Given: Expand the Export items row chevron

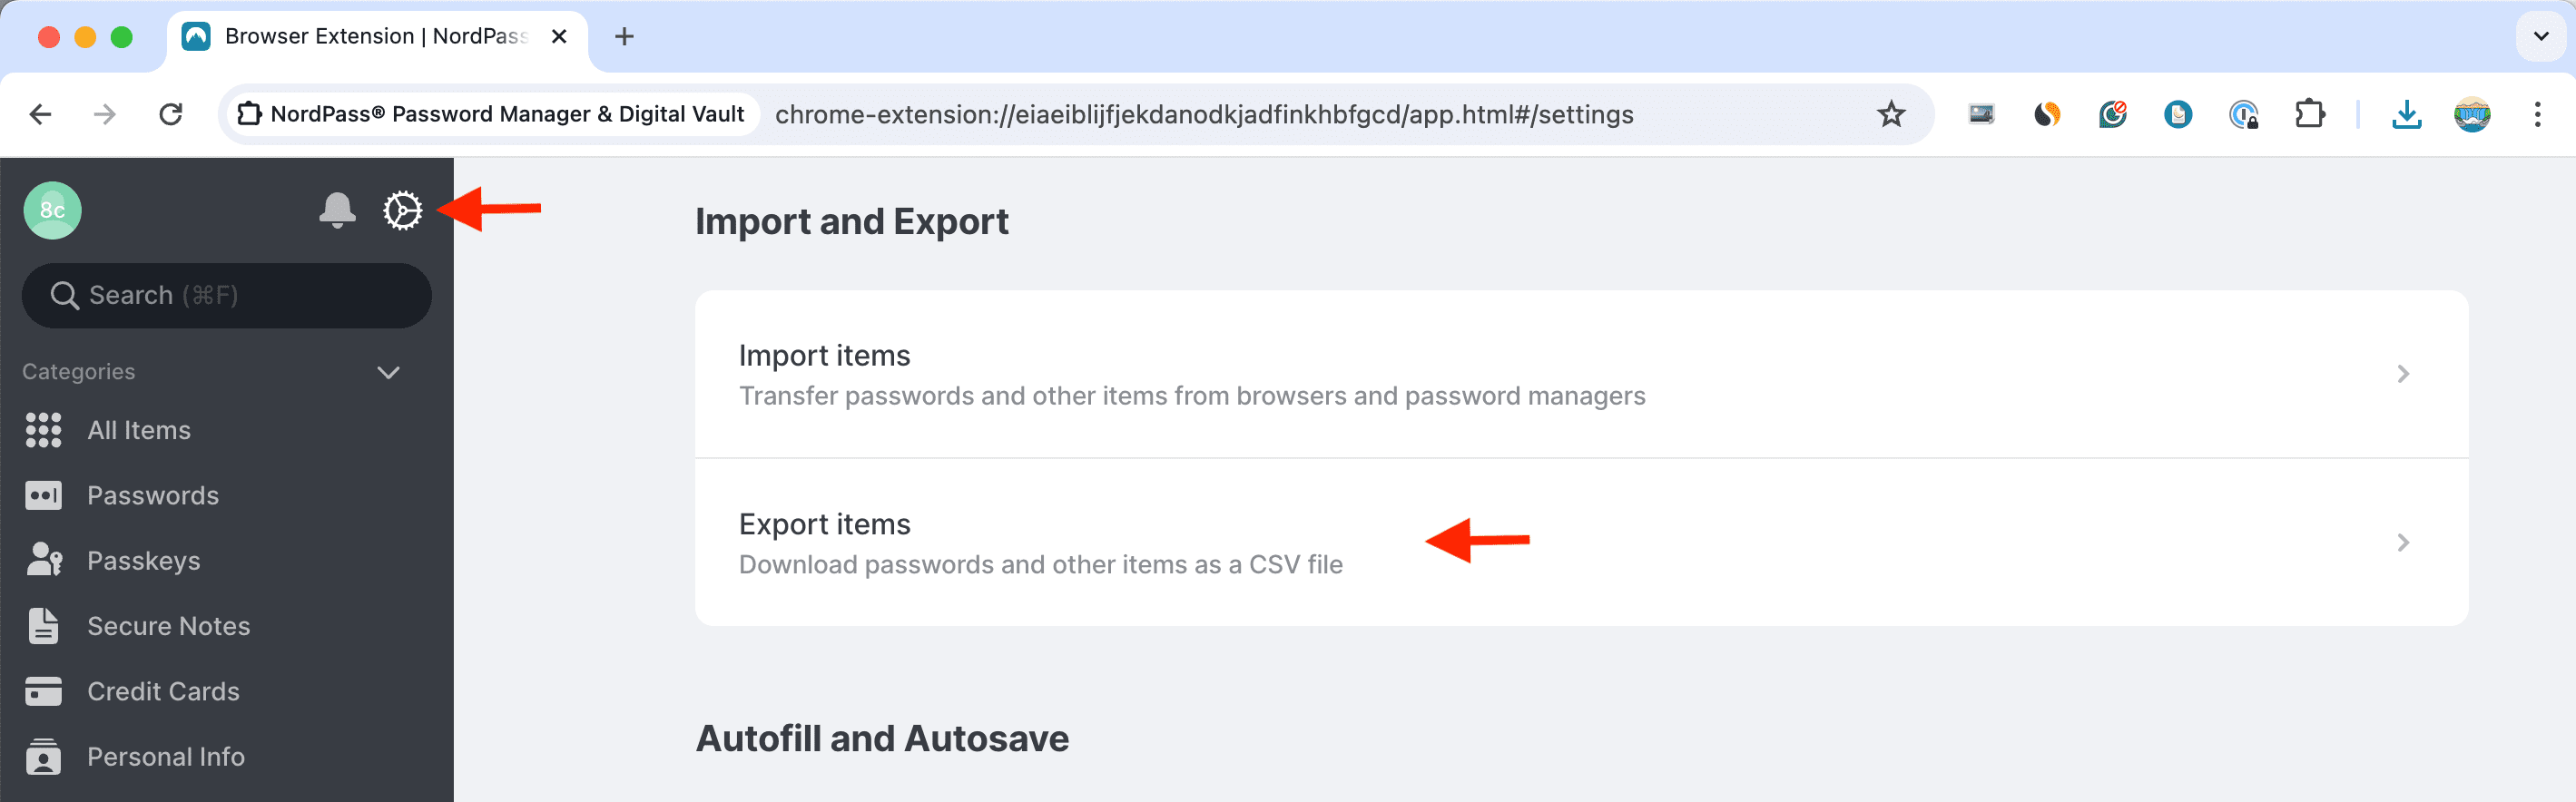Looking at the screenshot, I should click(2403, 543).
